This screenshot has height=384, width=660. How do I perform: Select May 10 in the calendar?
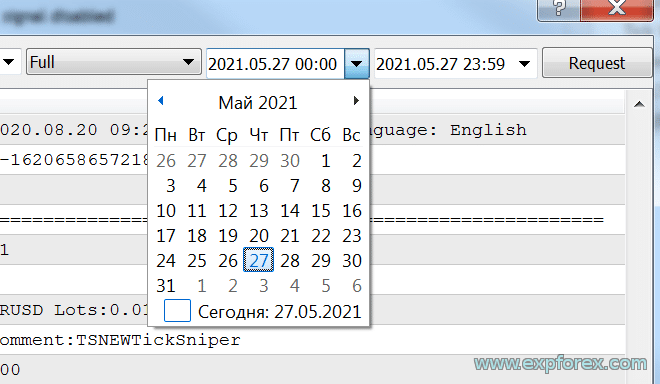[x=166, y=211]
